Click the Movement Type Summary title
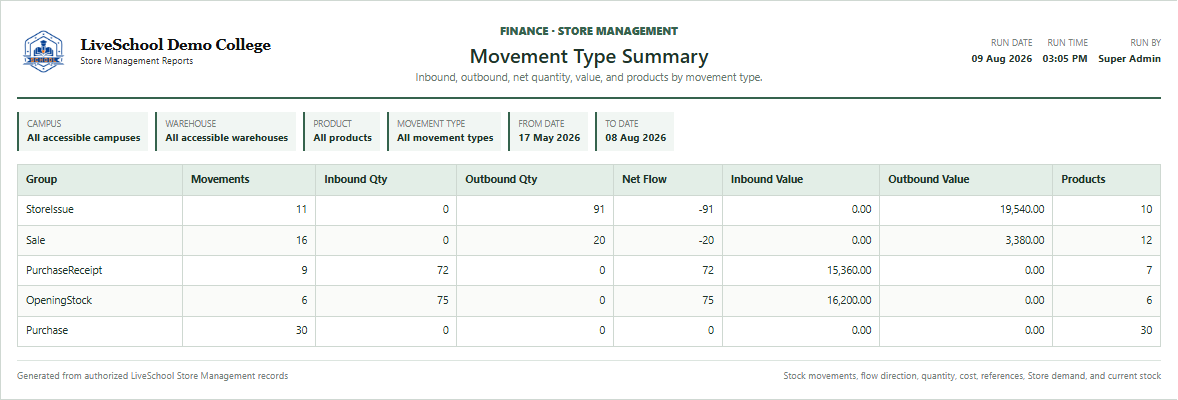The height and width of the screenshot is (400, 1178). [589, 57]
